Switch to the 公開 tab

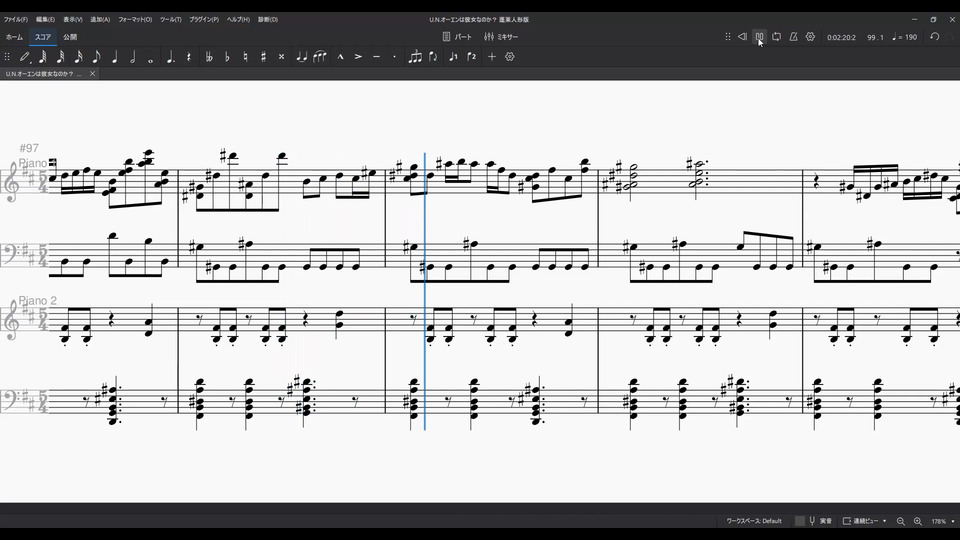point(70,37)
